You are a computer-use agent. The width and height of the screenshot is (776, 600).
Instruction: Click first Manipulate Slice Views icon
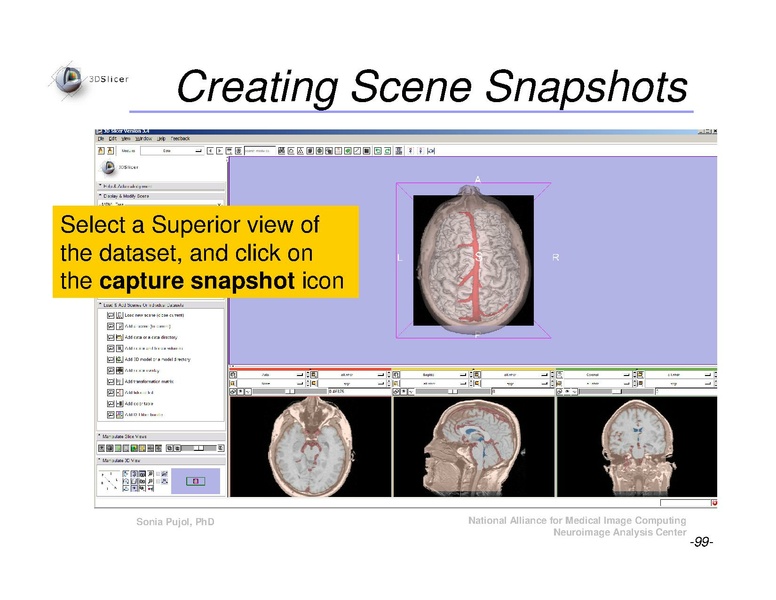(101, 448)
